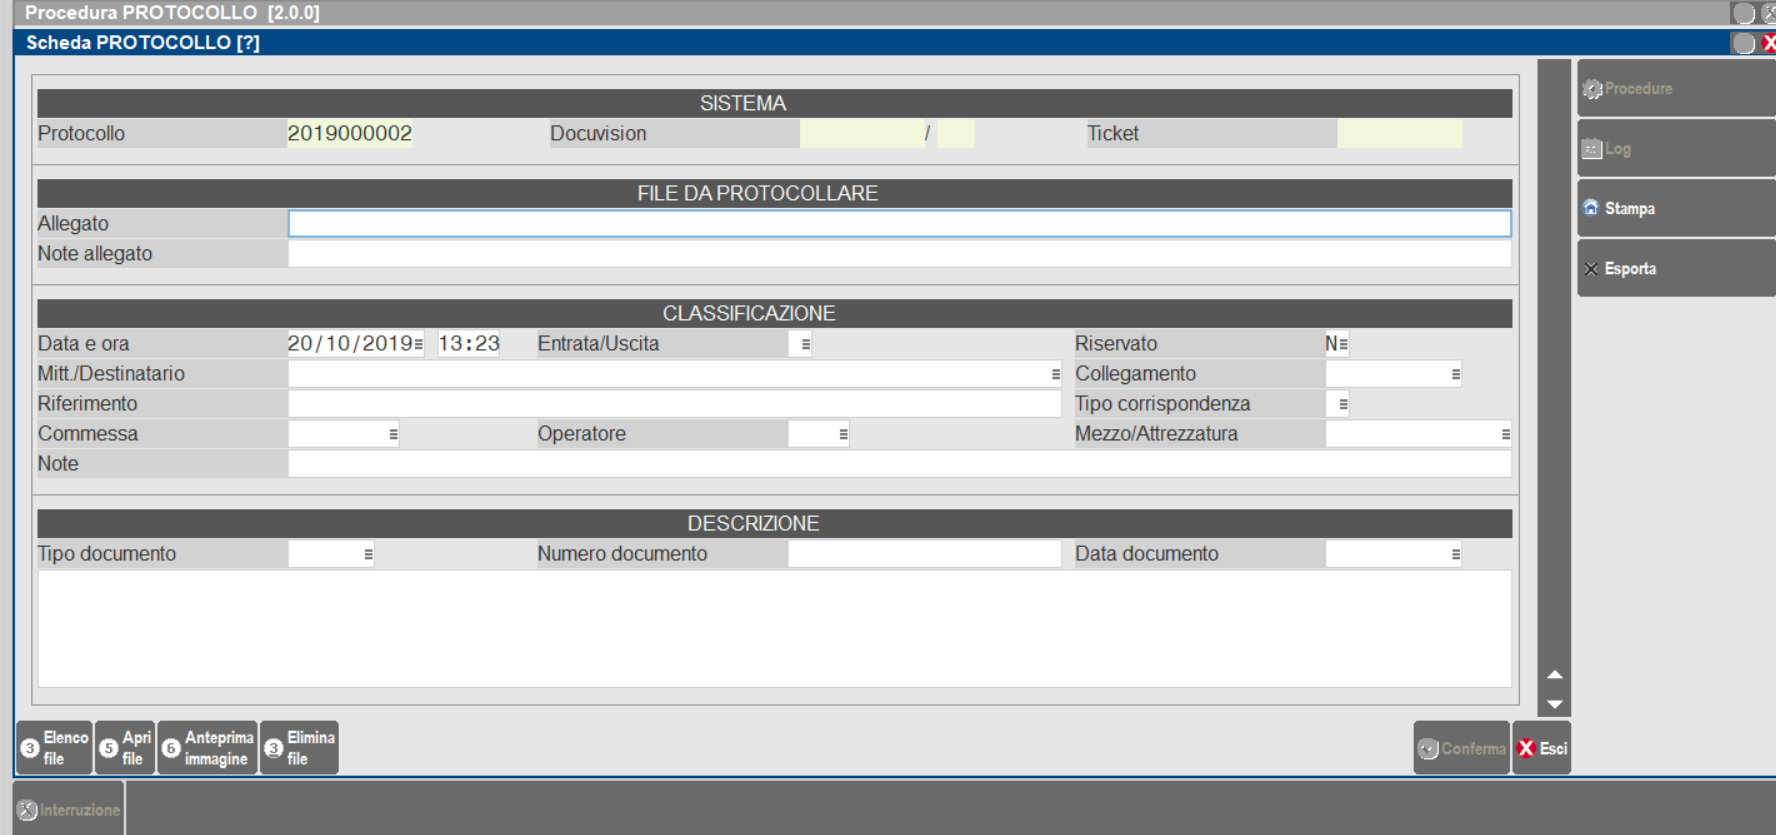Show Anteprima immagine preview
The width and height of the screenshot is (1776, 835).
208,748
